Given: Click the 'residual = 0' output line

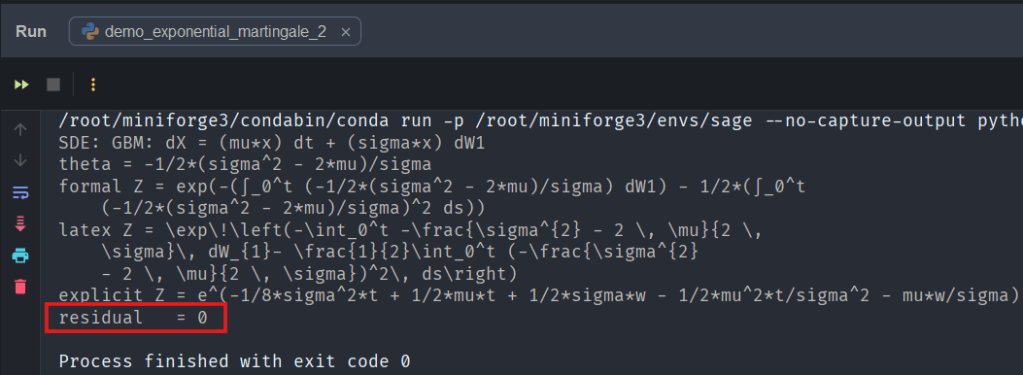Looking at the screenshot, I should 133,318.
